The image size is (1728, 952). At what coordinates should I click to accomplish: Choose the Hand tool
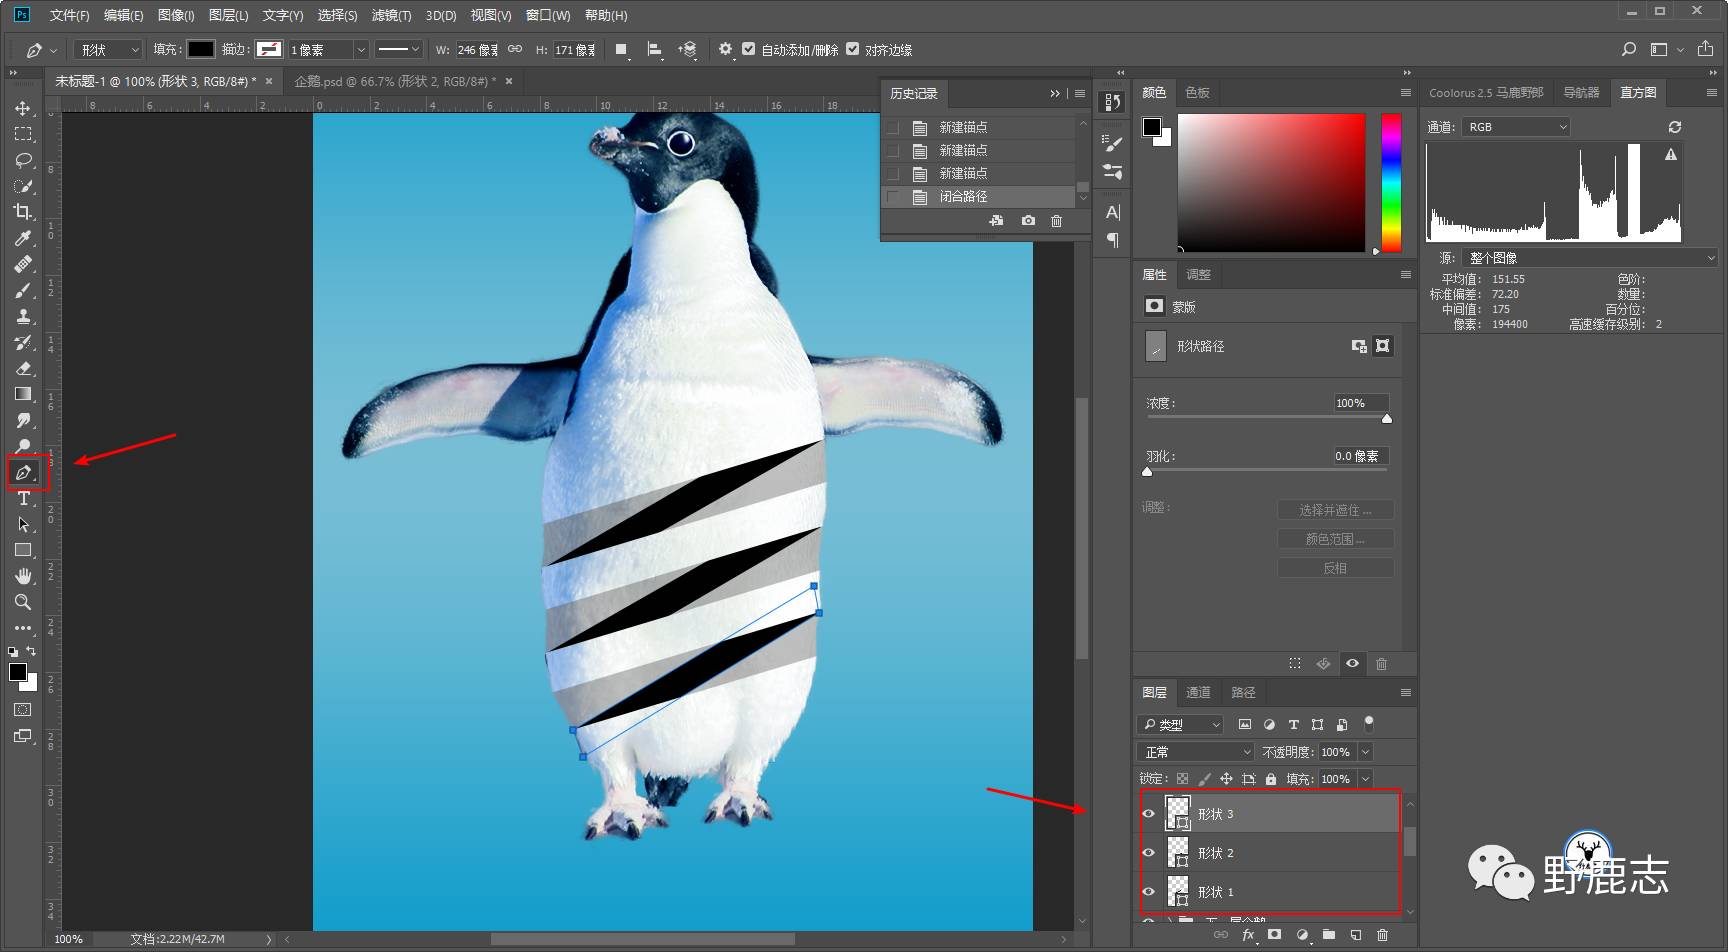(x=23, y=576)
